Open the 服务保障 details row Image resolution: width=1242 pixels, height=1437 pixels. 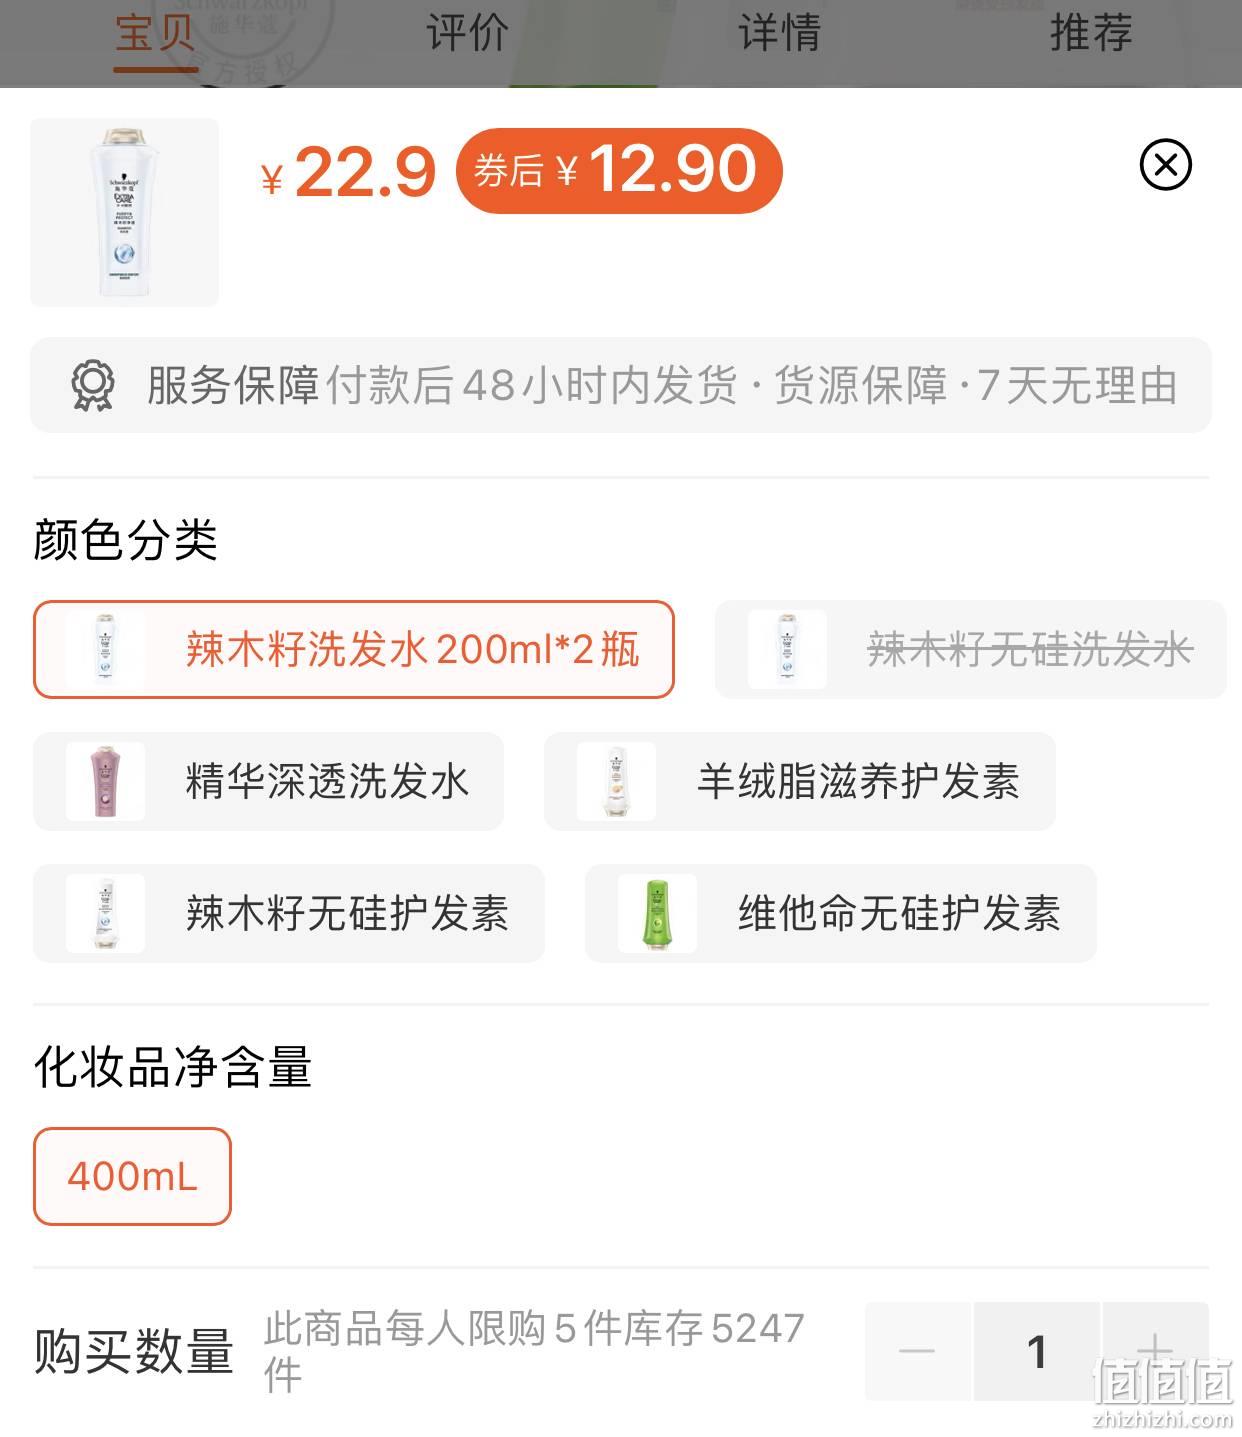click(x=621, y=386)
